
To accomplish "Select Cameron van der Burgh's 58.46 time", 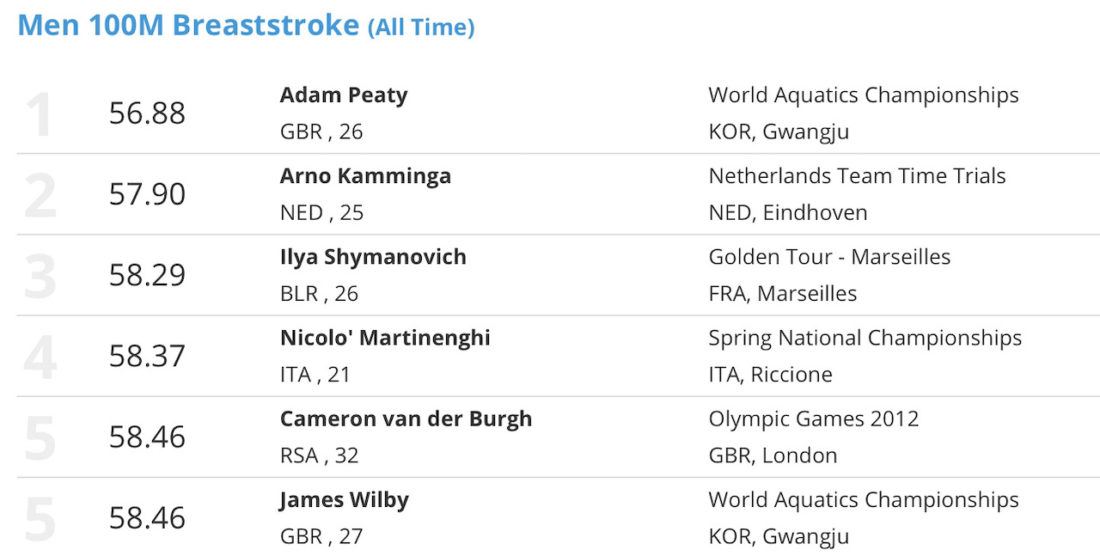I will click(x=147, y=437).
